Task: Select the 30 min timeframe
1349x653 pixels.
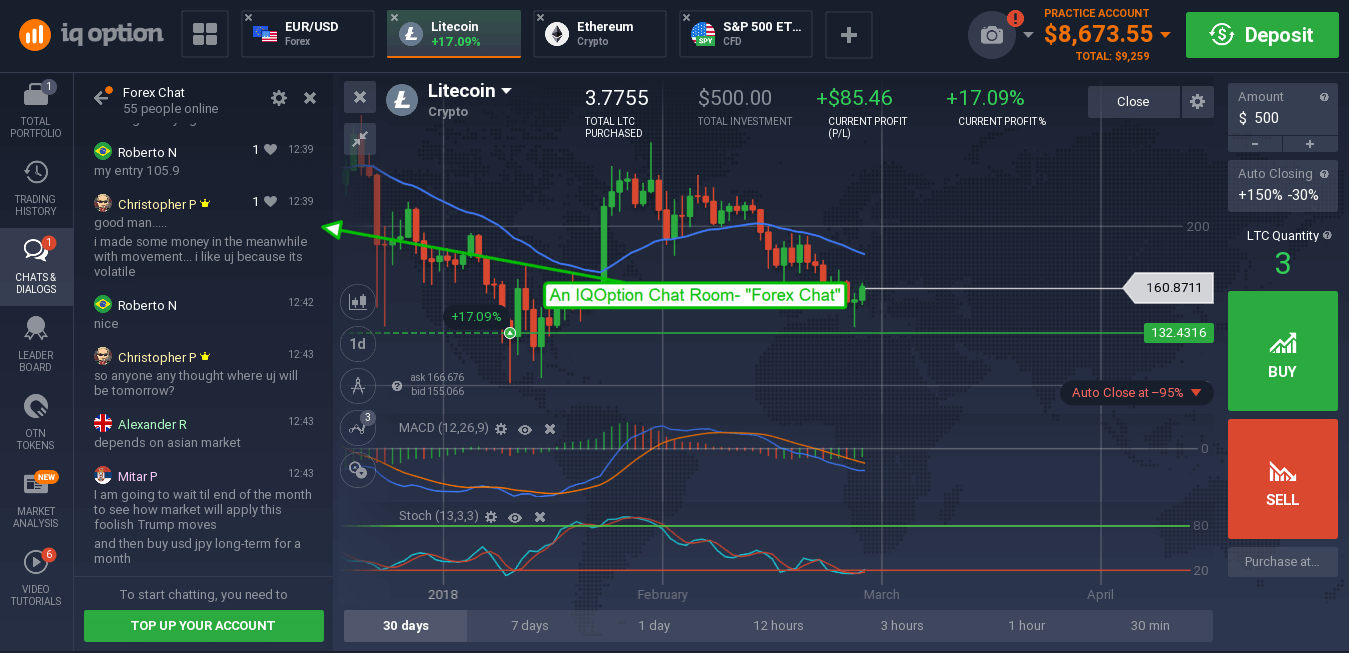Action: pyautogui.click(x=1150, y=626)
